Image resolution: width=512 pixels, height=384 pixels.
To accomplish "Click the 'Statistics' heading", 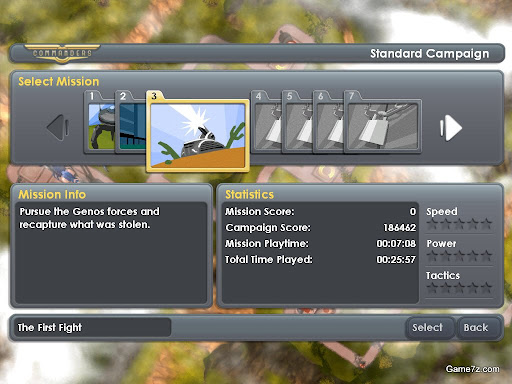I will 249,194.
